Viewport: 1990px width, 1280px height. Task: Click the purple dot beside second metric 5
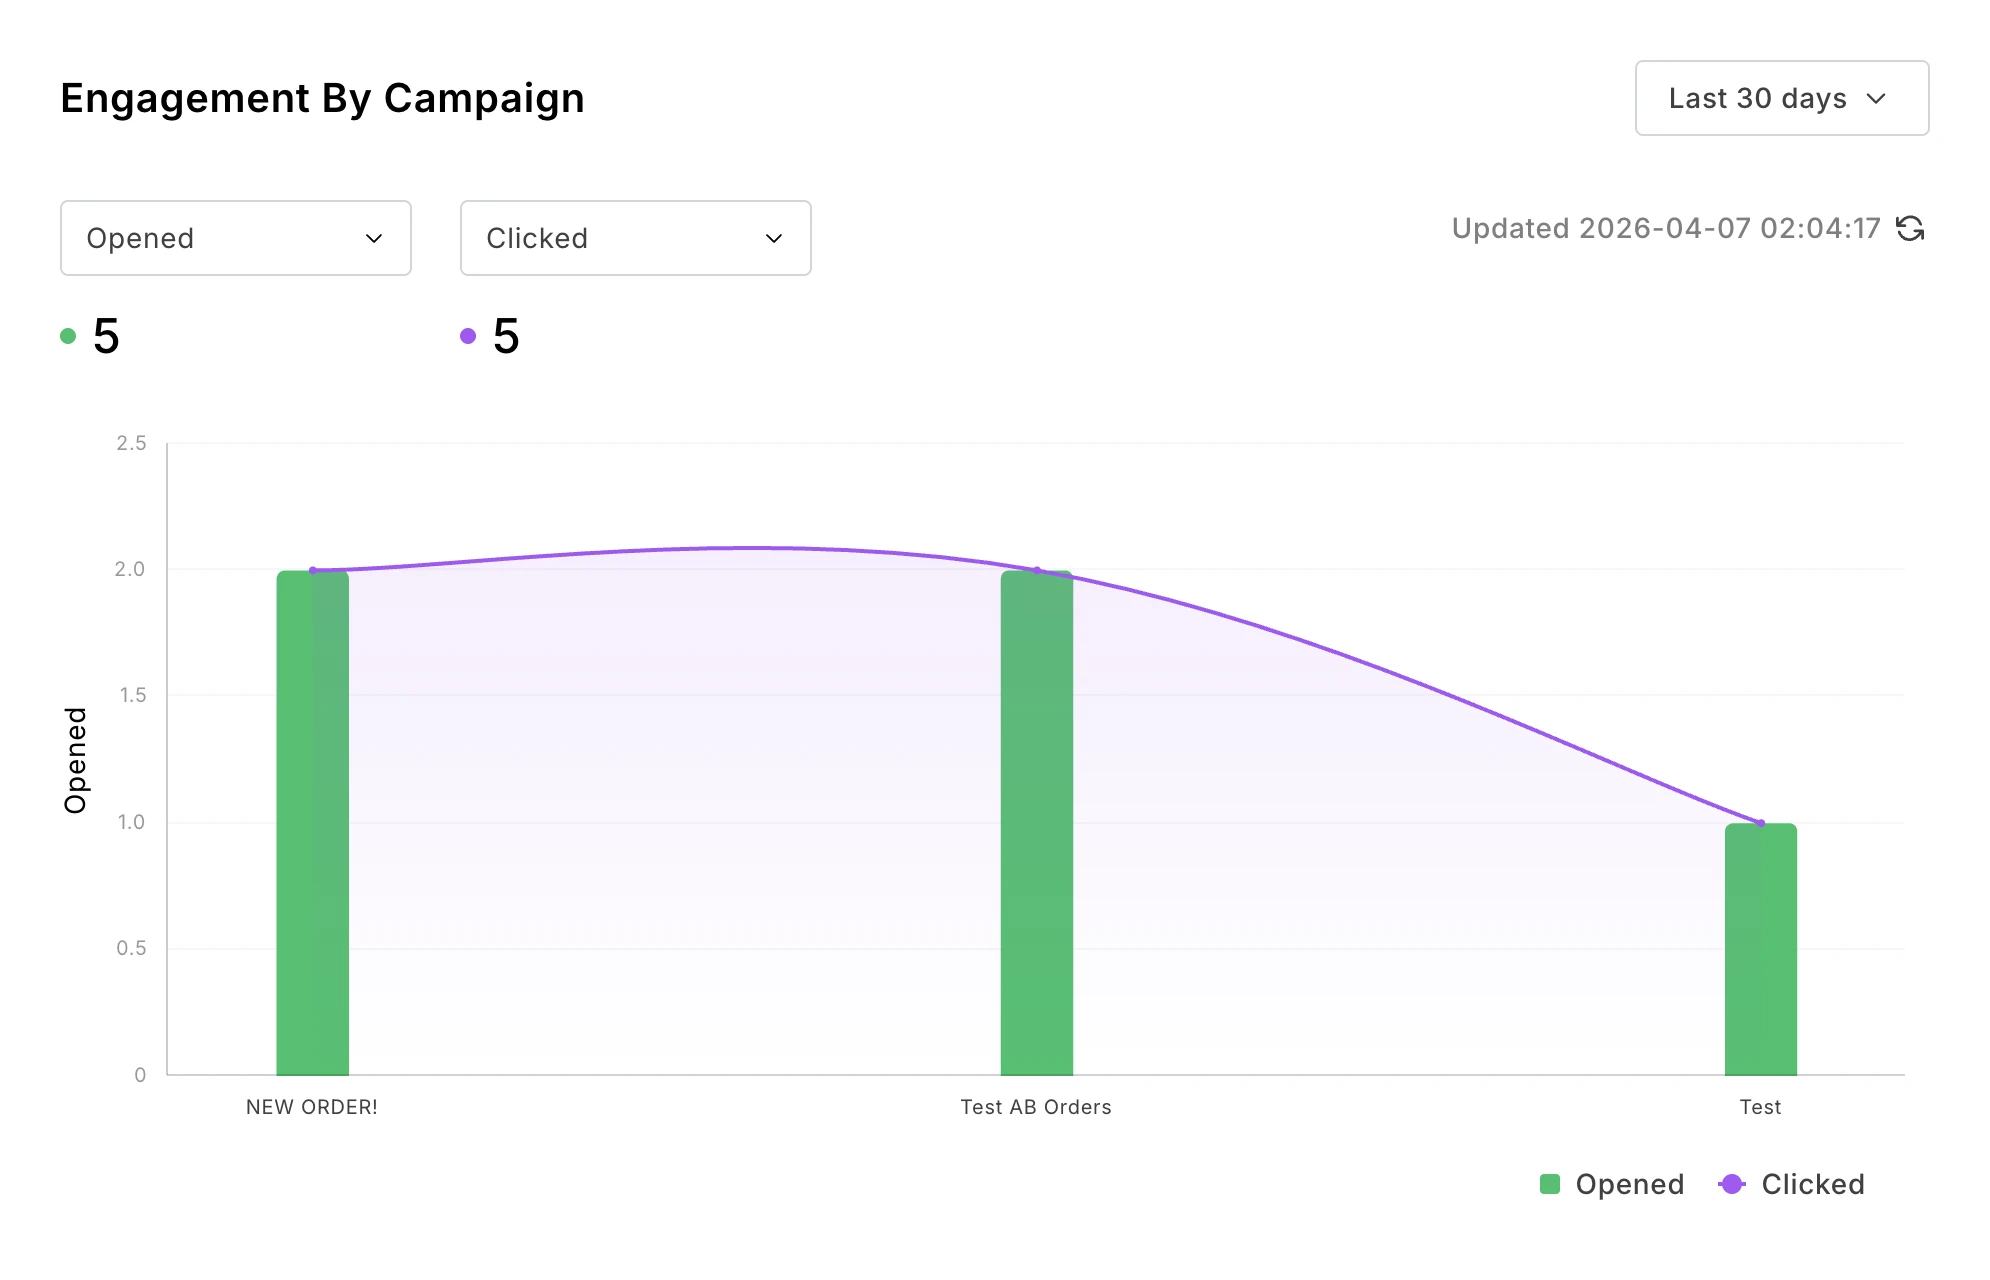click(x=468, y=335)
